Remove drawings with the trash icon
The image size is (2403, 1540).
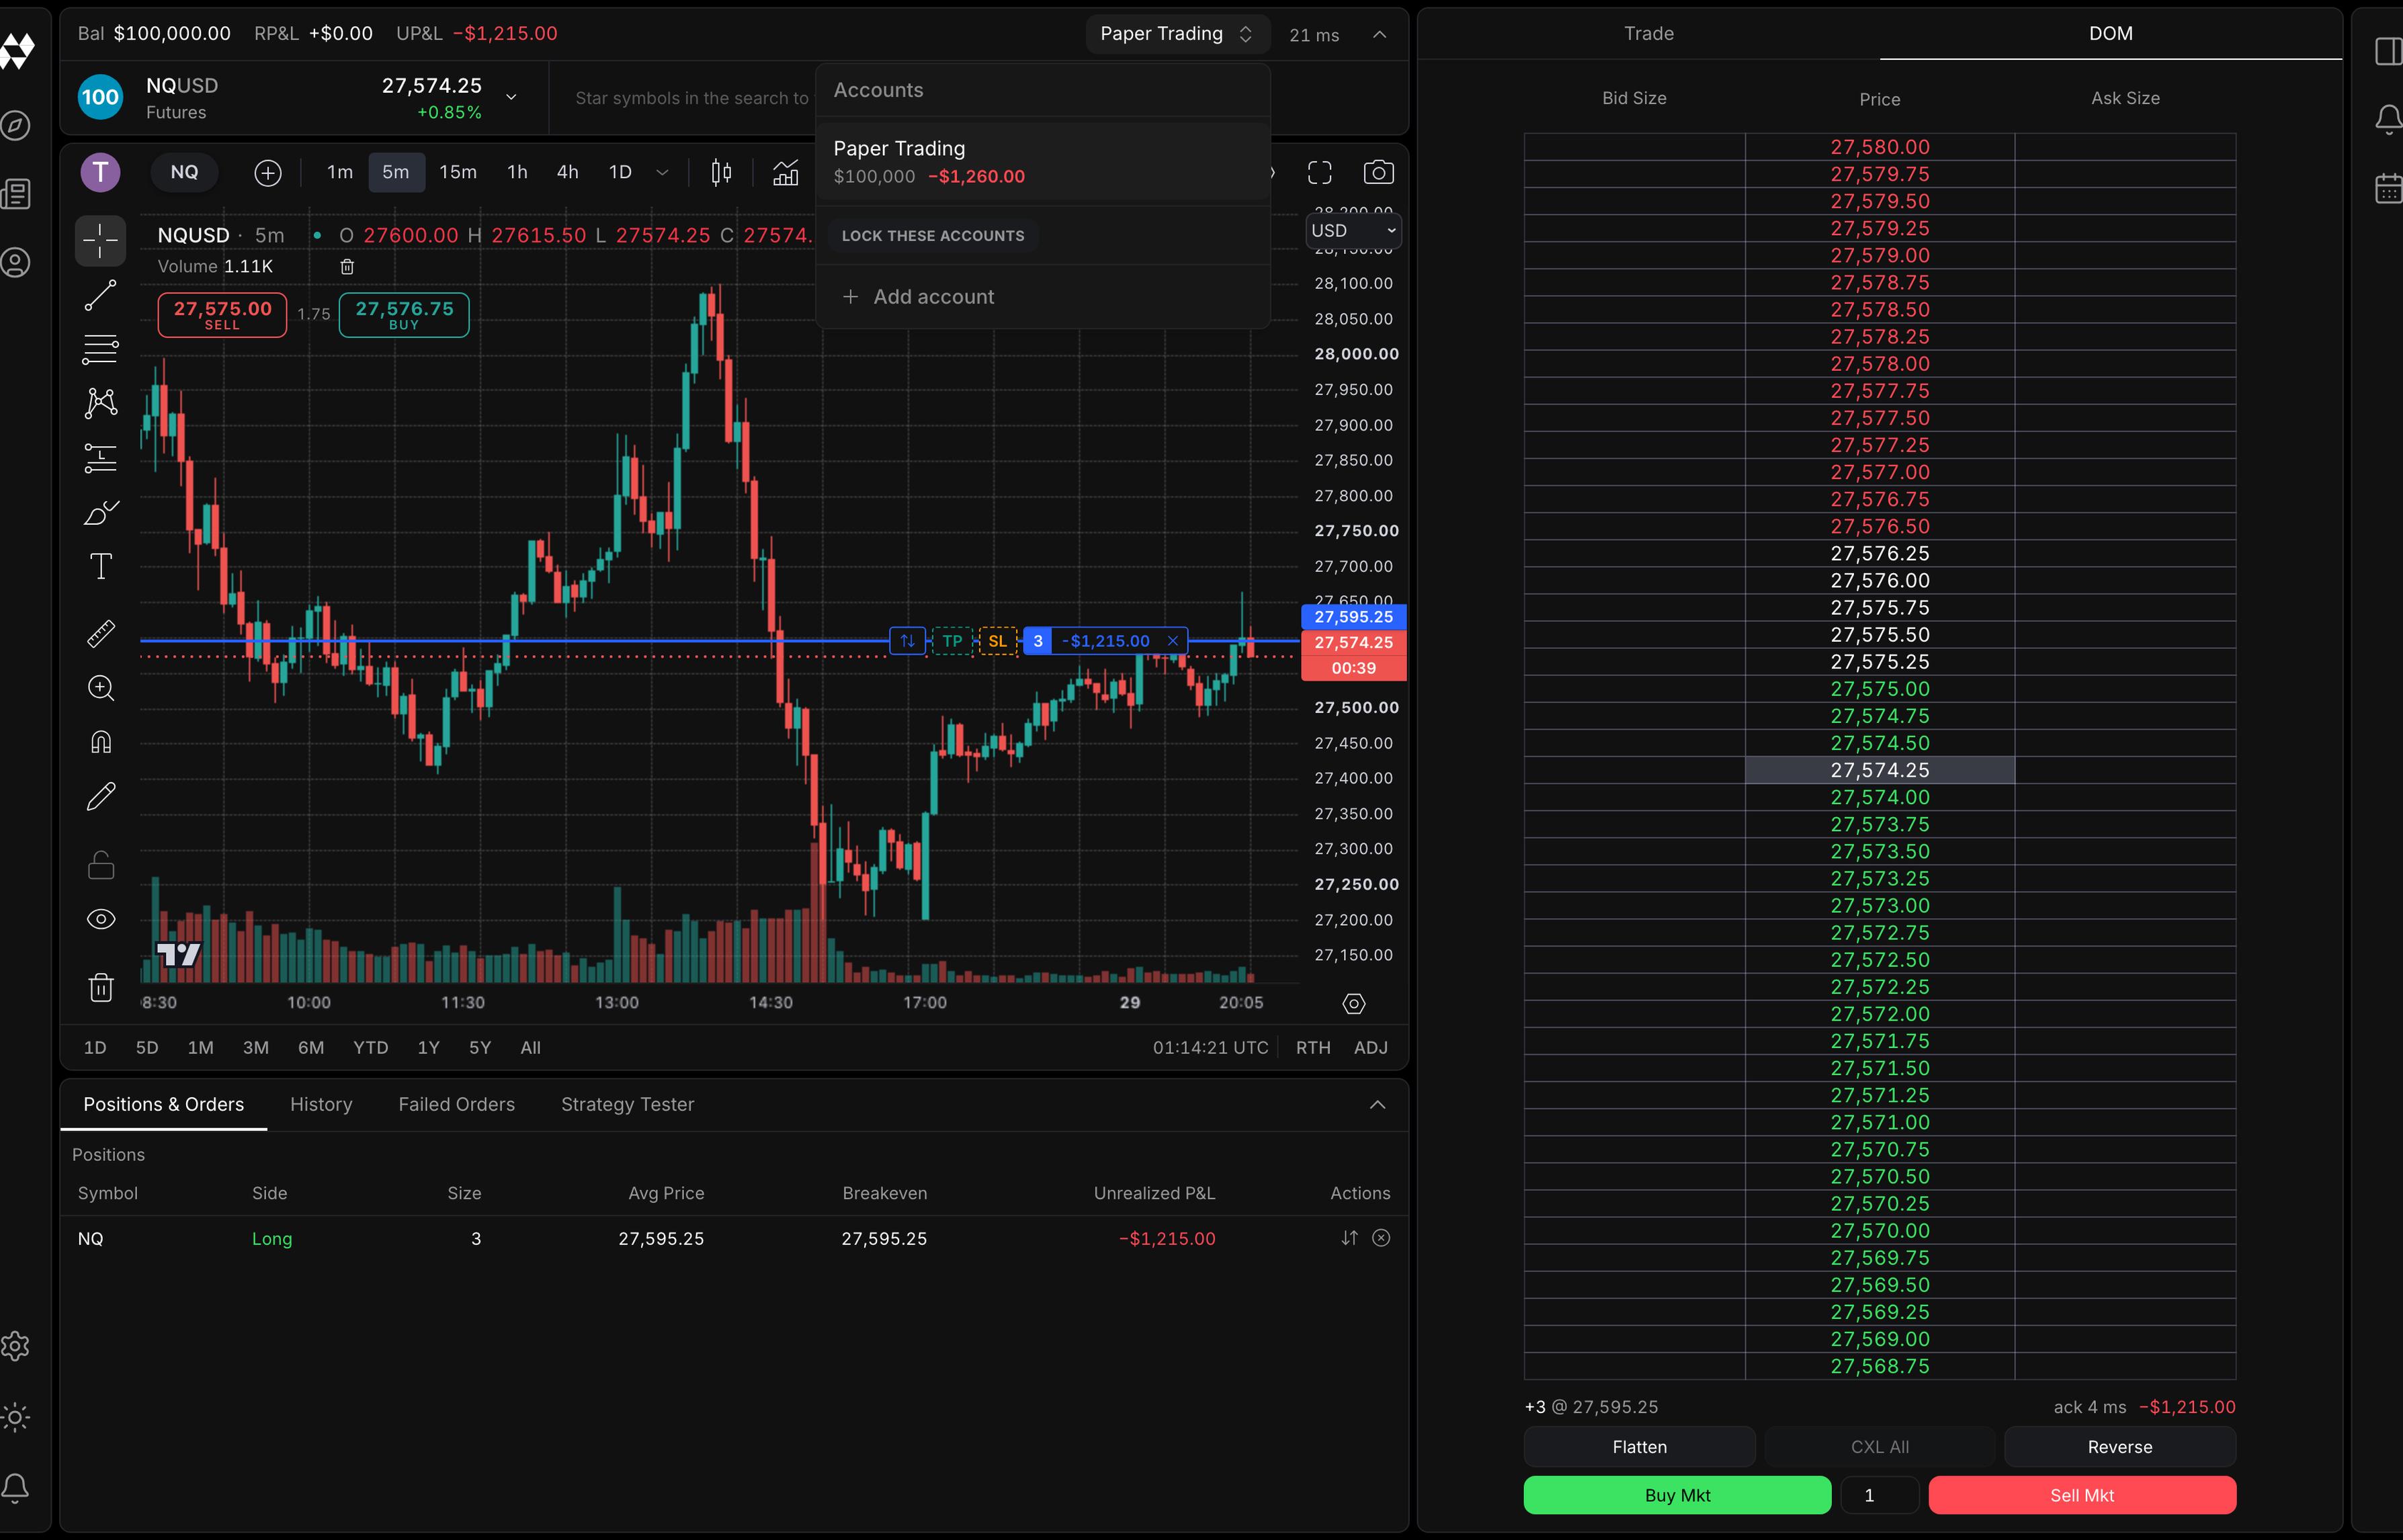coord(100,987)
